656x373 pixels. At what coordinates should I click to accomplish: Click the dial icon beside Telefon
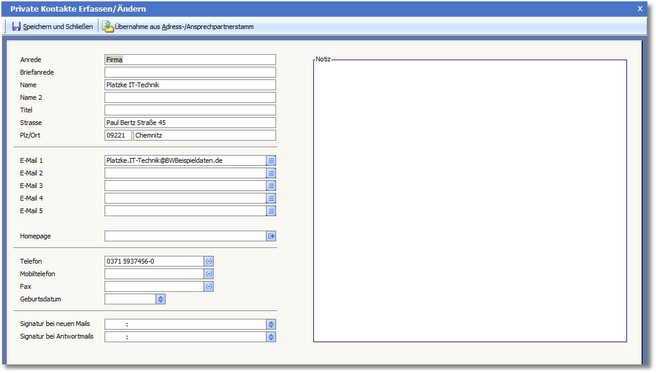[x=209, y=261]
